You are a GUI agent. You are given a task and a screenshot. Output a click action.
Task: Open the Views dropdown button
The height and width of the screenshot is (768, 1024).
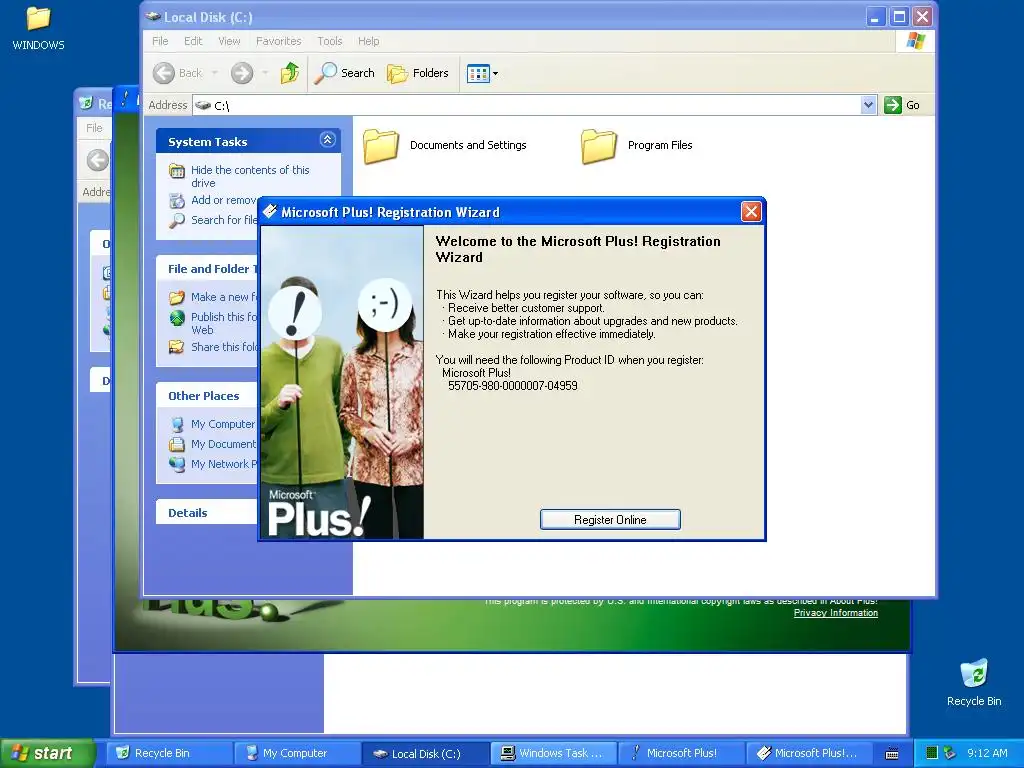(483, 73)
